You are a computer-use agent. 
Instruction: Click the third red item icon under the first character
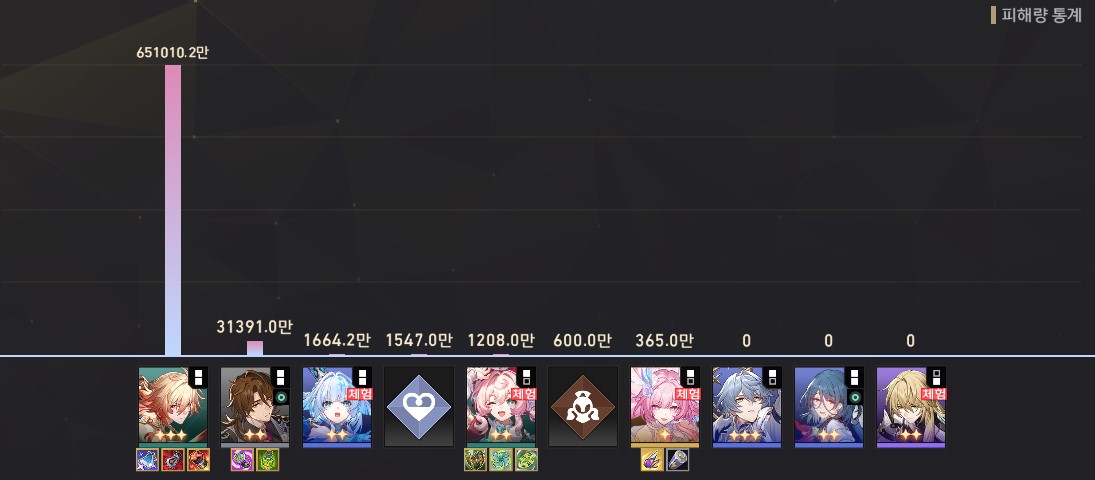click(x=198, y=460)
